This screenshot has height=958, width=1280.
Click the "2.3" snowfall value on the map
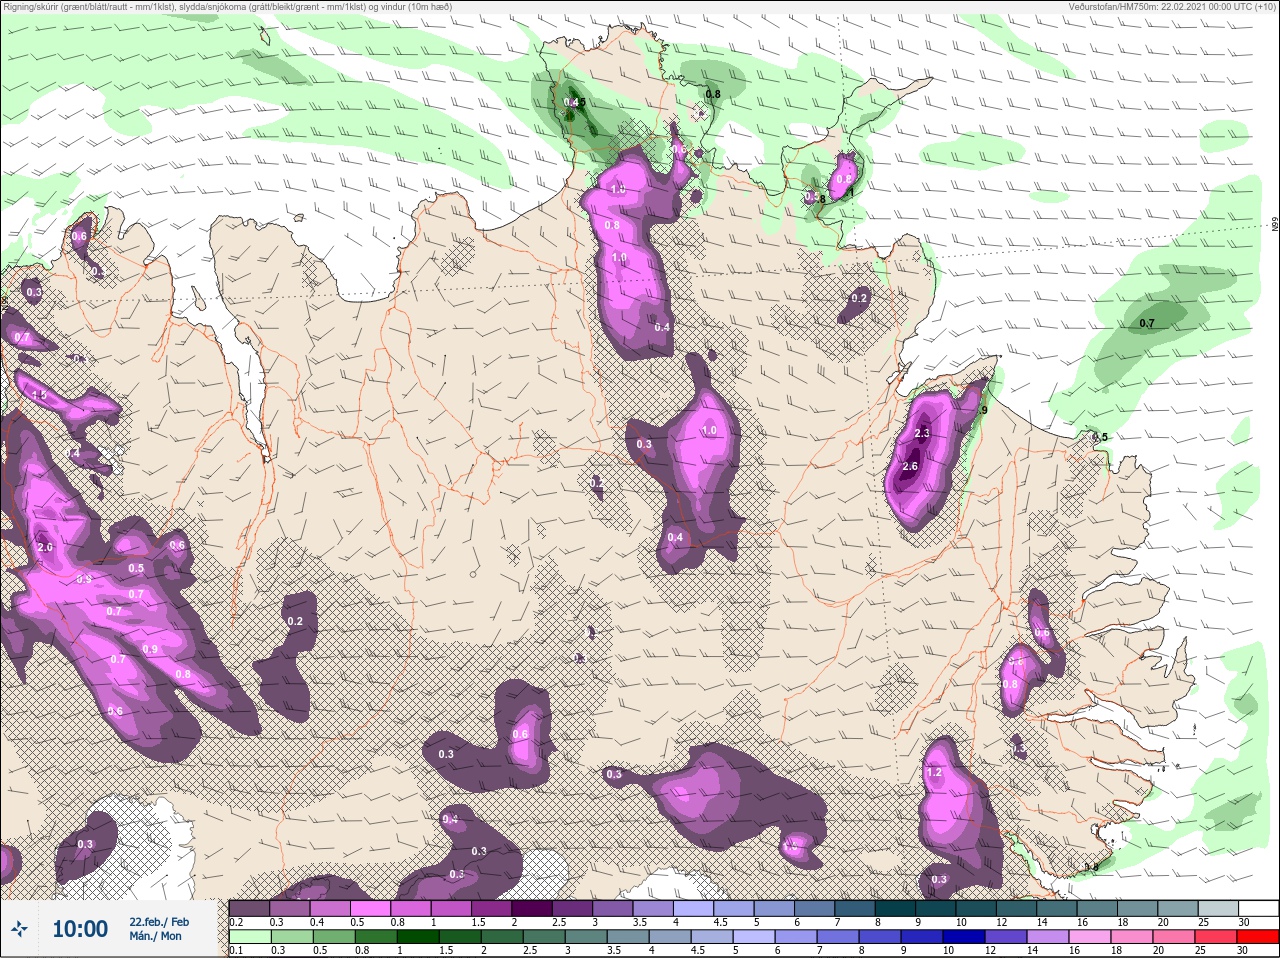pyautogui.click(x=923, y=433)
